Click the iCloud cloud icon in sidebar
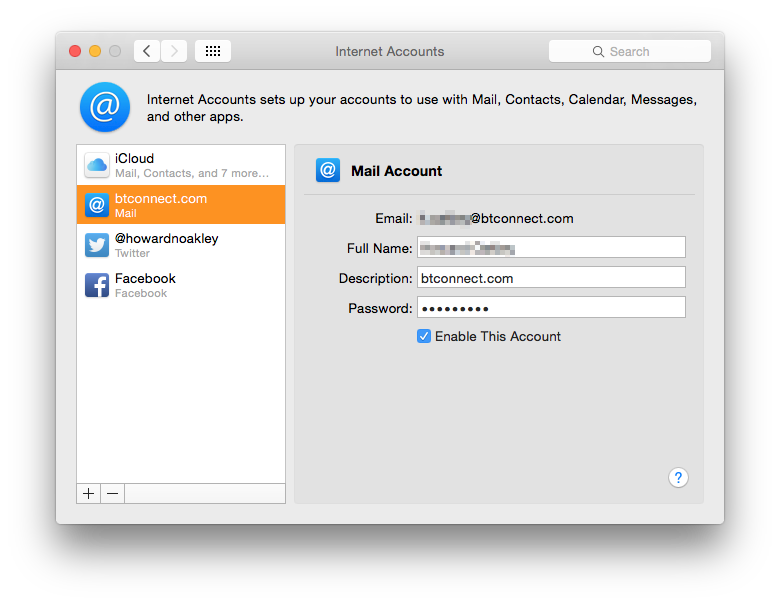This screenshot has height=604, width=780. tap(97, 165)
